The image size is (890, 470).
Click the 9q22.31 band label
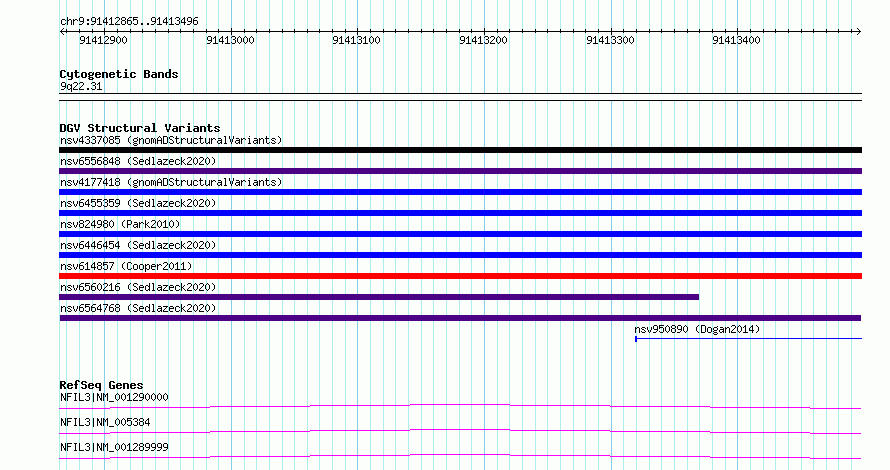click(x=81, y=86)
